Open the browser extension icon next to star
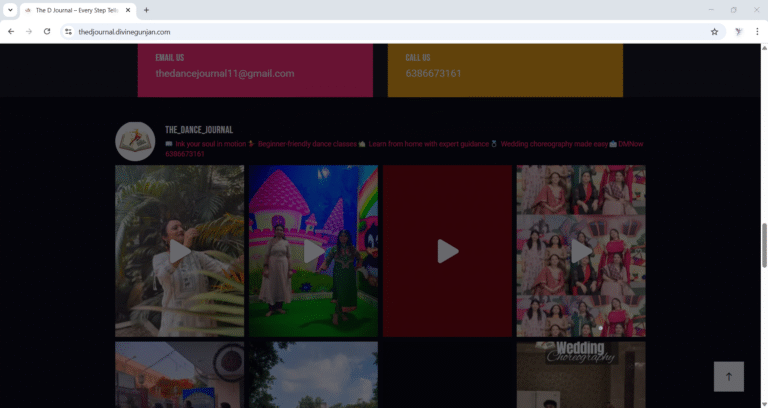Image resolution: width=768 pixels, height=408 pixels. coord(739,32)
